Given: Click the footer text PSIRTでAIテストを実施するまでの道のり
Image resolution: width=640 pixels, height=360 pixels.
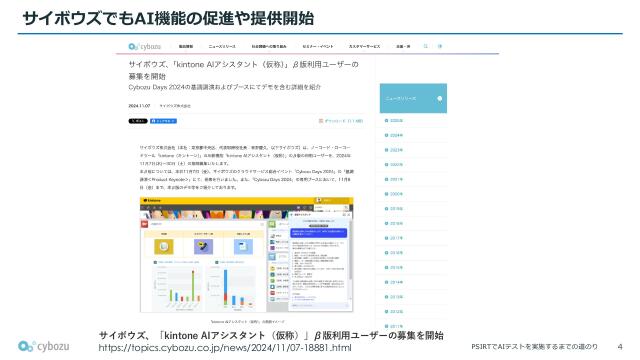Looking at the screenshot, I should [534, 347].
